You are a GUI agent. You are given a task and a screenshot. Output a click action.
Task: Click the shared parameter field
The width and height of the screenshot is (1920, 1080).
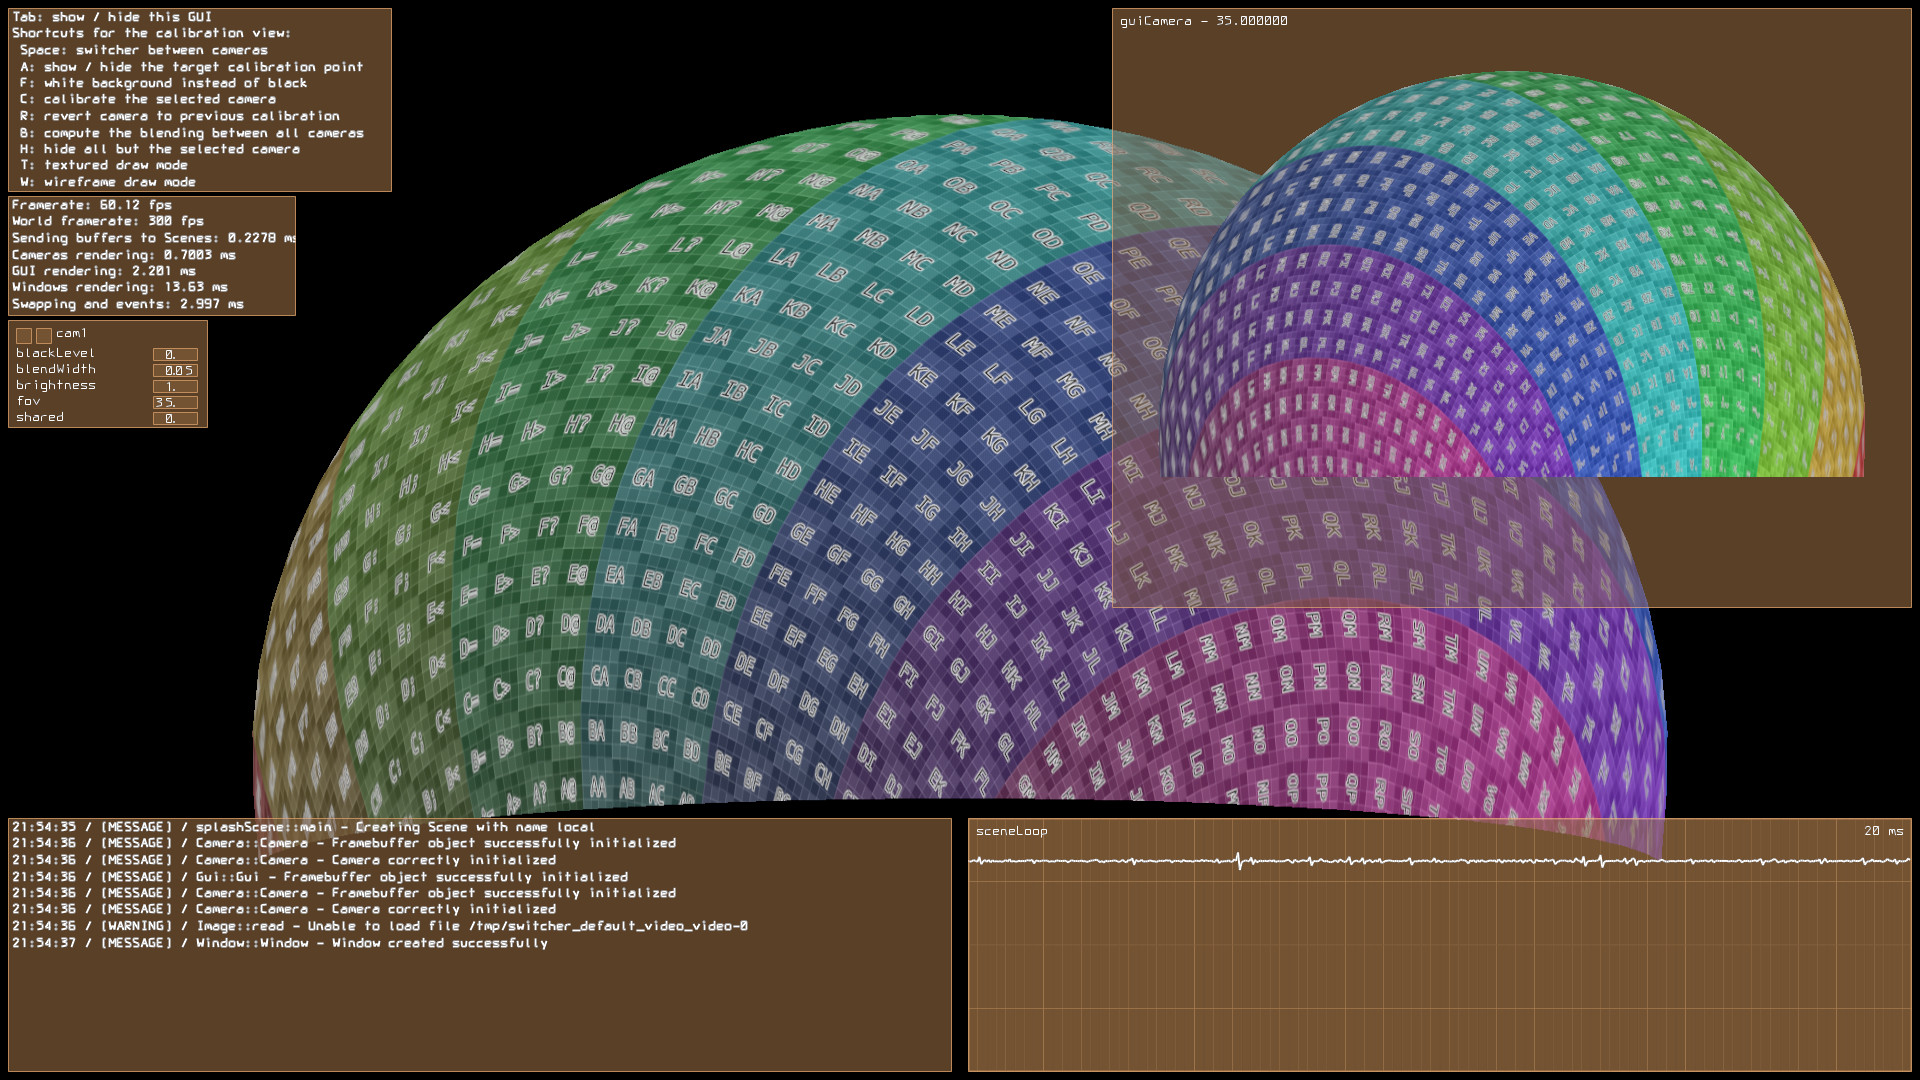pos(176,418)
